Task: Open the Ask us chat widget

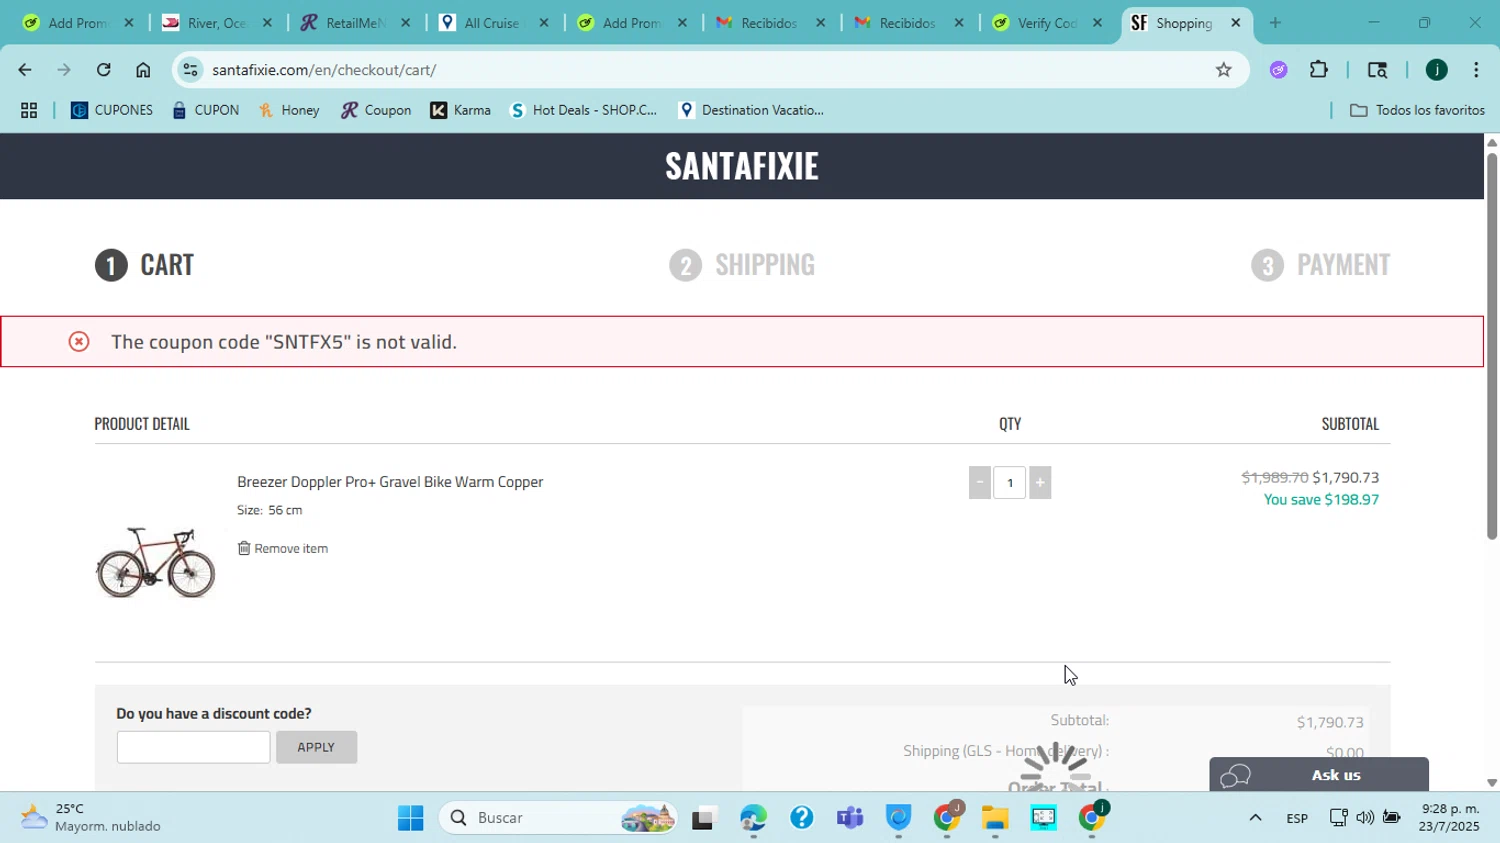Action: pos(1319,775)
